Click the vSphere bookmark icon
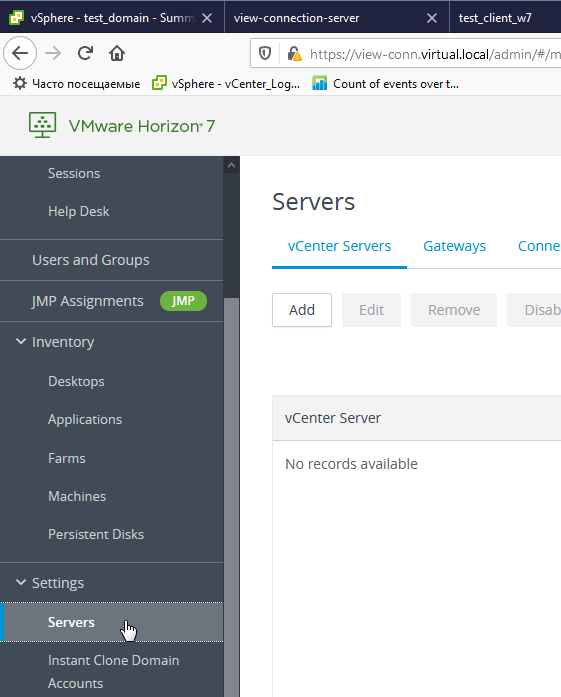Screen dimensions: 561x697 coord(159,83)
